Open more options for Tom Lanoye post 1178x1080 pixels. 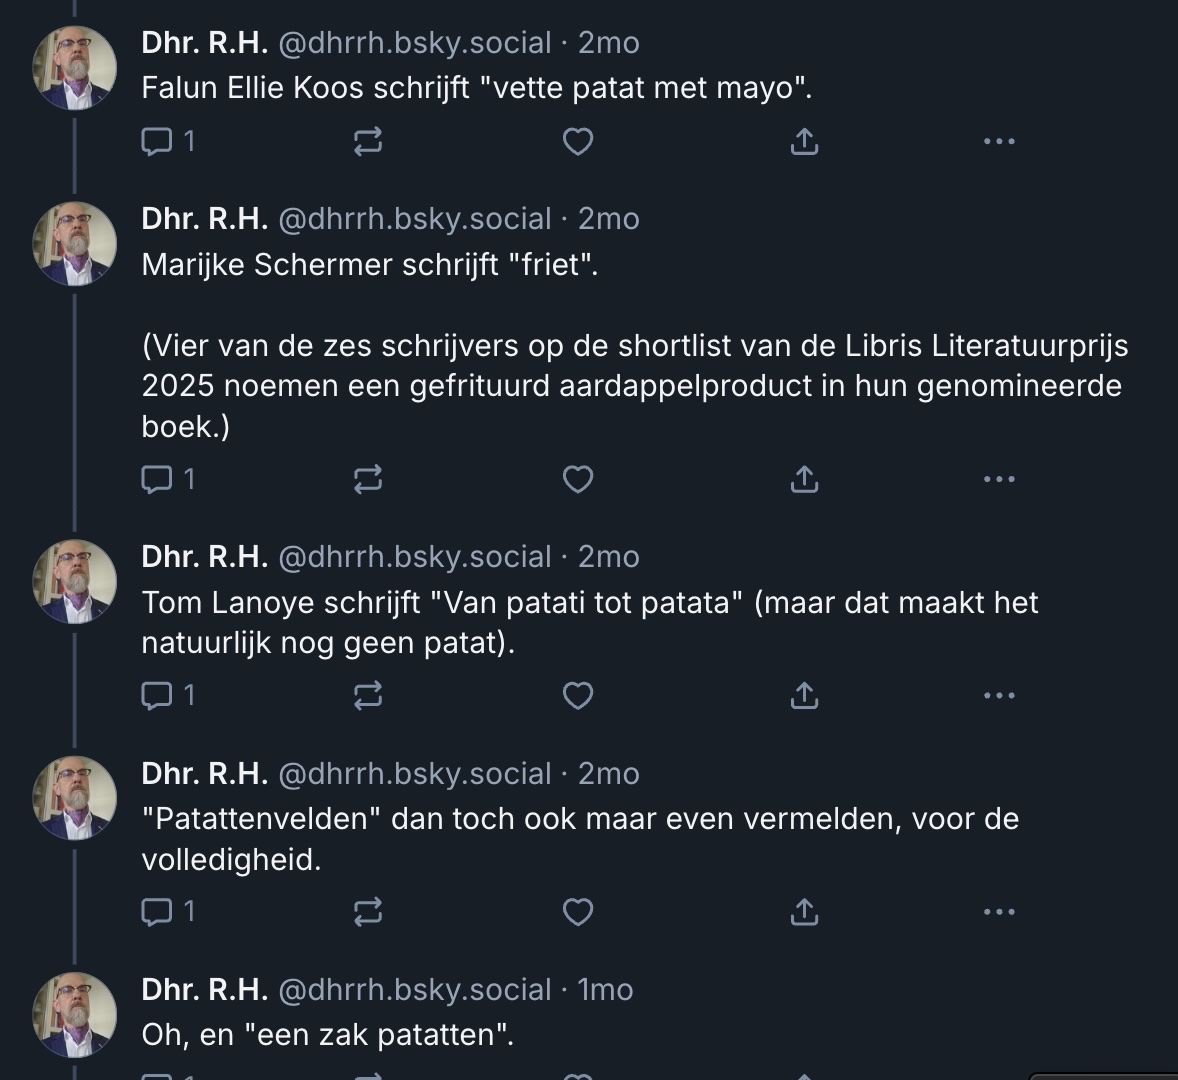(x=999, y=695)
